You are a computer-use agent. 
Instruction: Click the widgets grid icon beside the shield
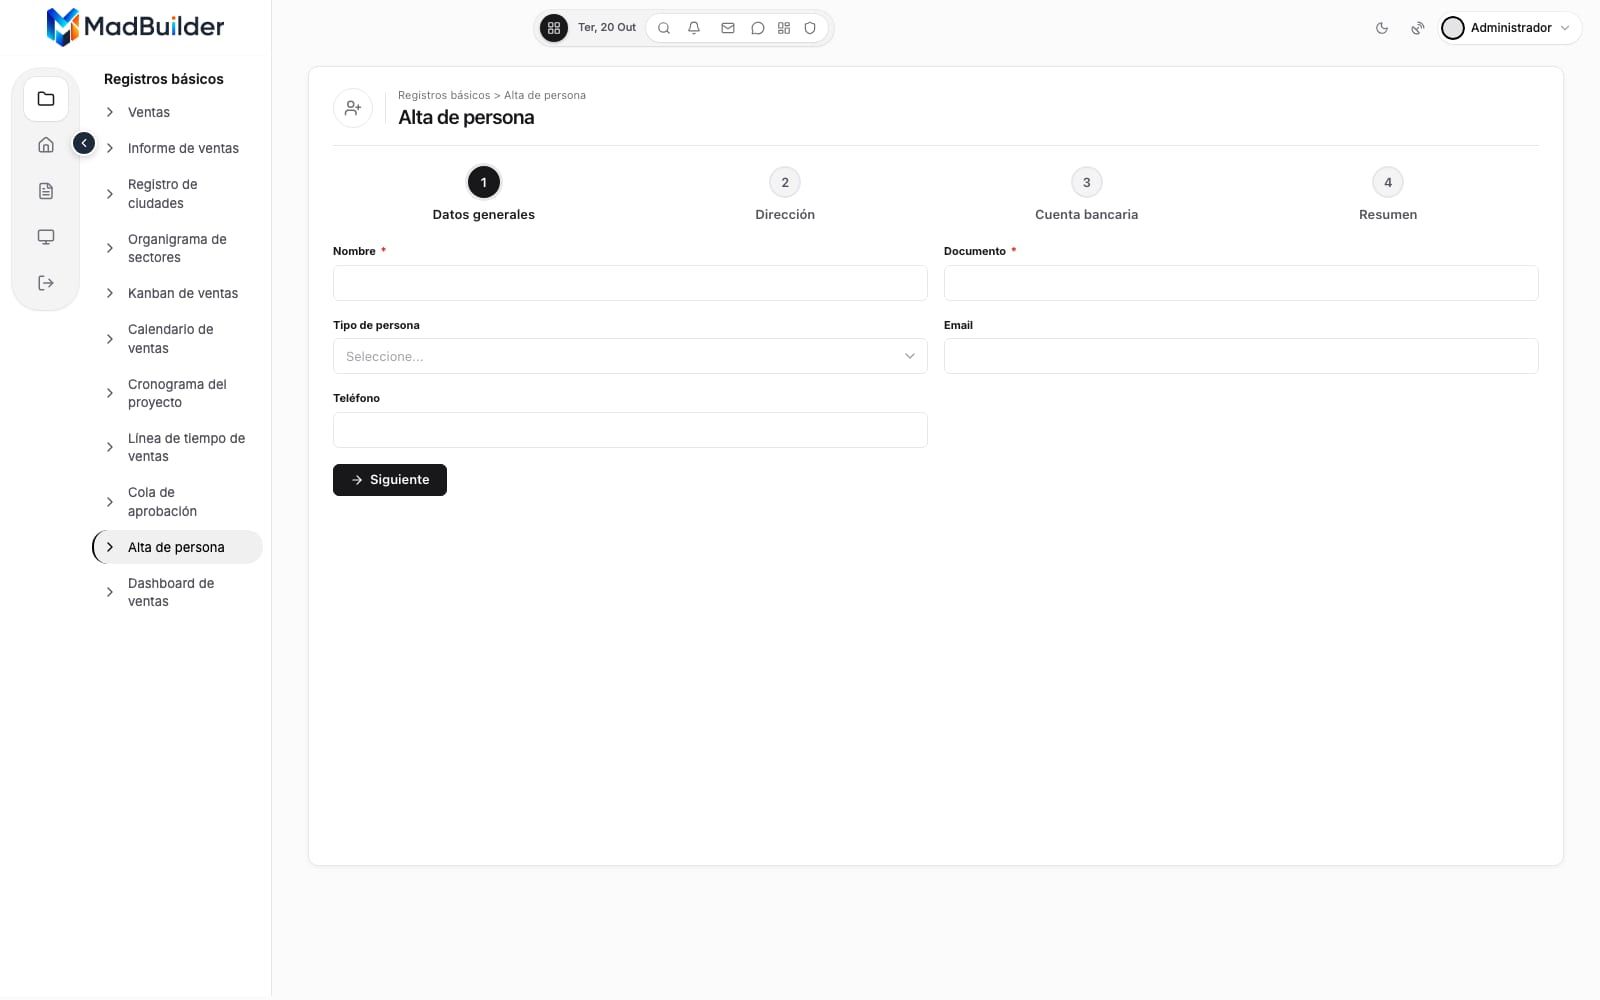pyautogui.click(x=784, y=28)
